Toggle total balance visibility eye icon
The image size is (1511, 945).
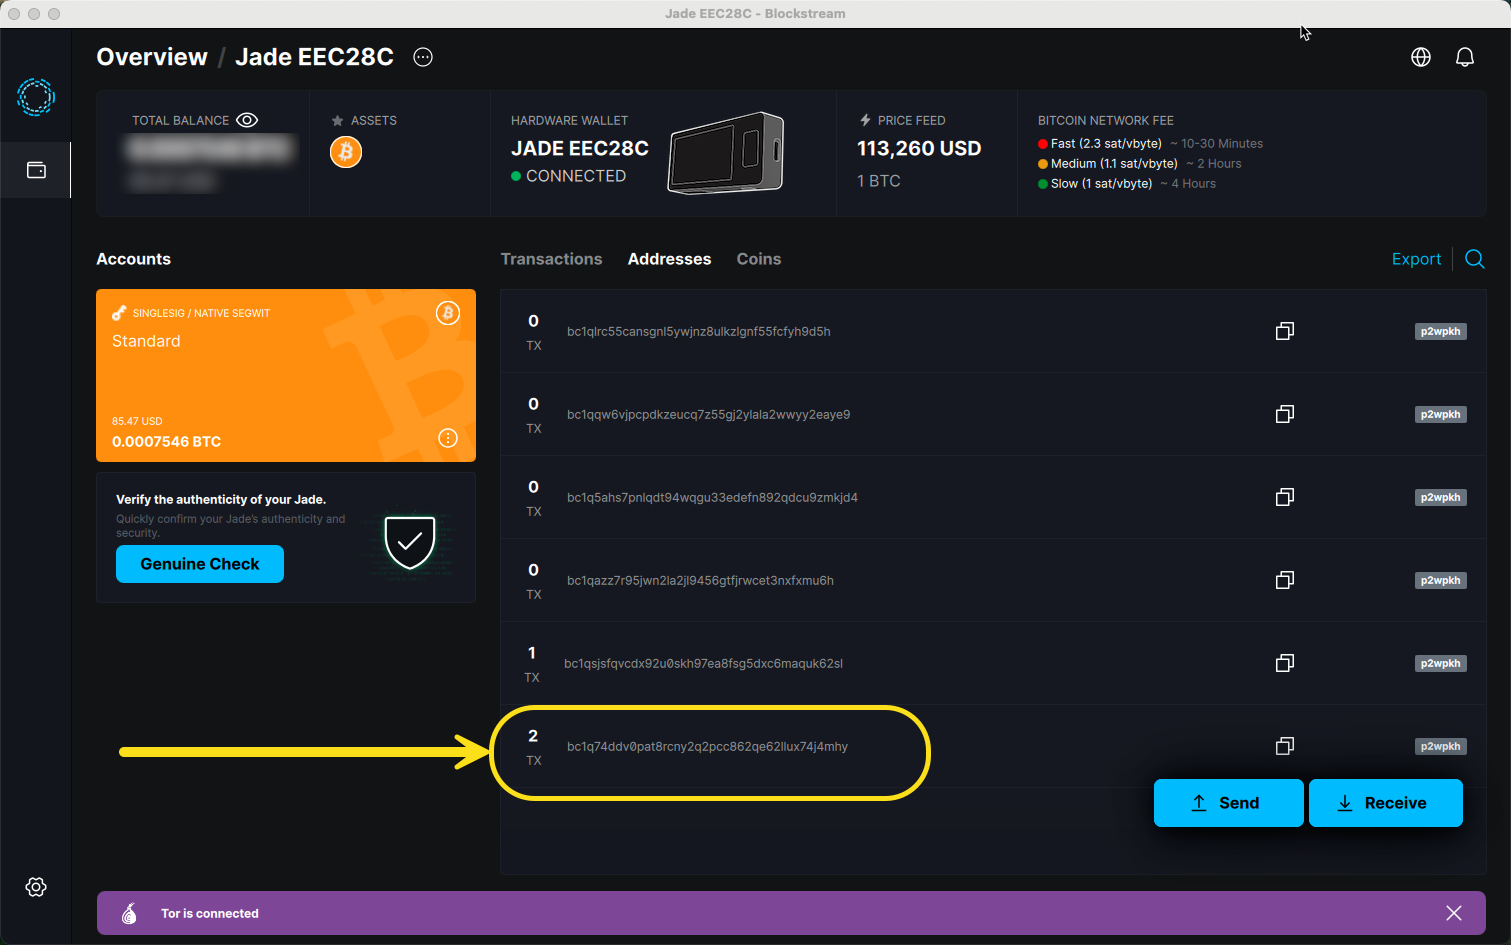tap(247, 120)
